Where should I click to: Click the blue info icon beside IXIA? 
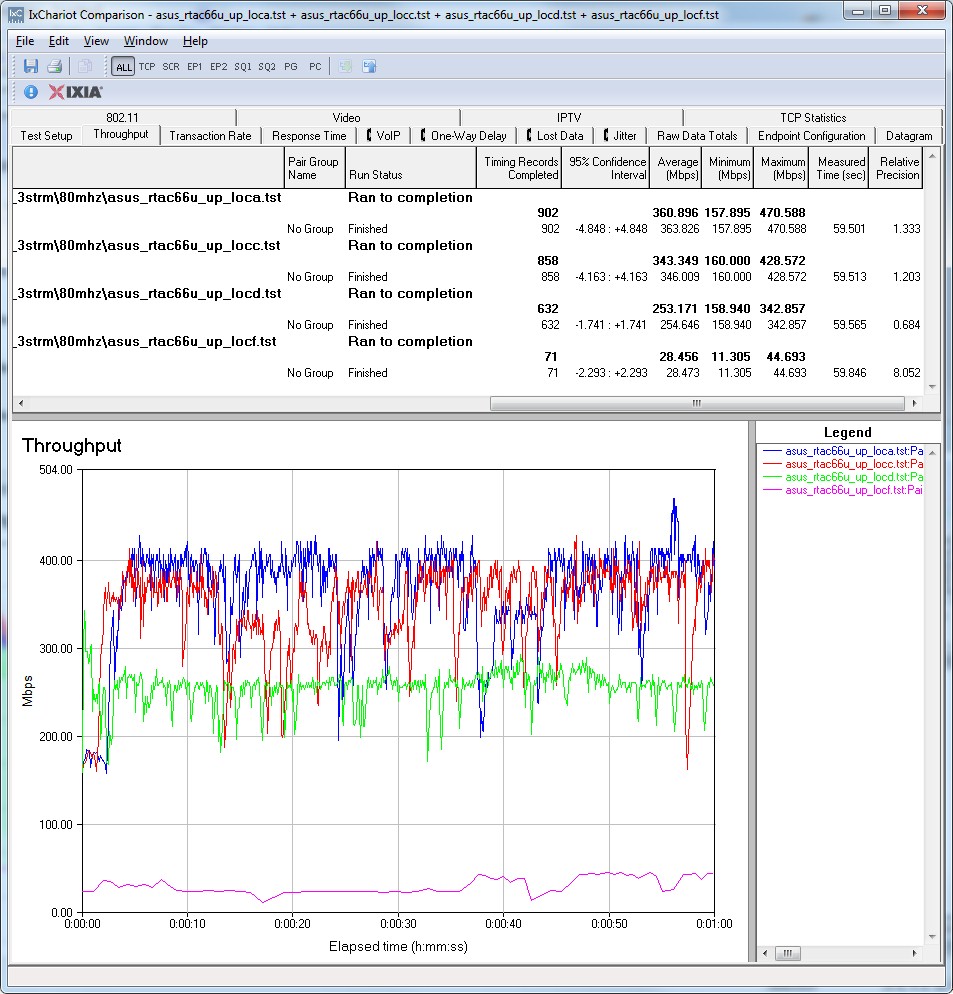pos(30,92)
